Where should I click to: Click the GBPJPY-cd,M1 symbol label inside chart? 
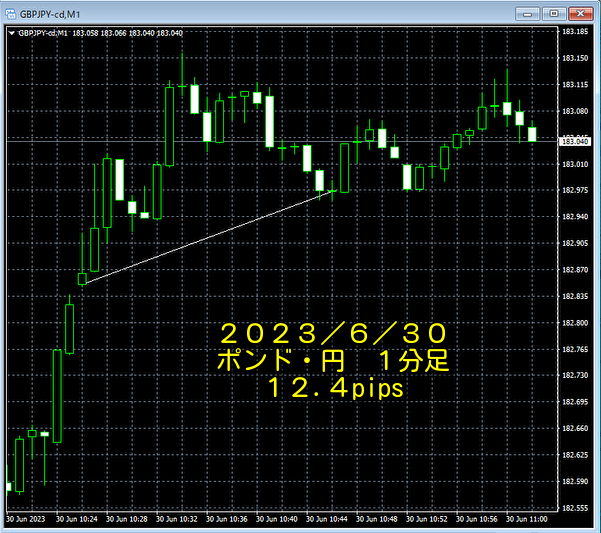point(43,33)
